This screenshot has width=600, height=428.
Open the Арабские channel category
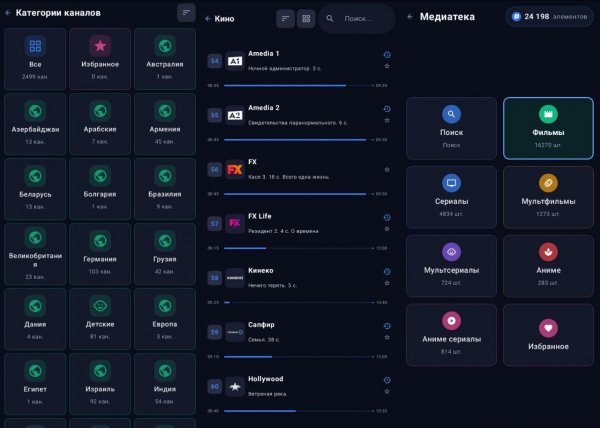click(100, 124)
